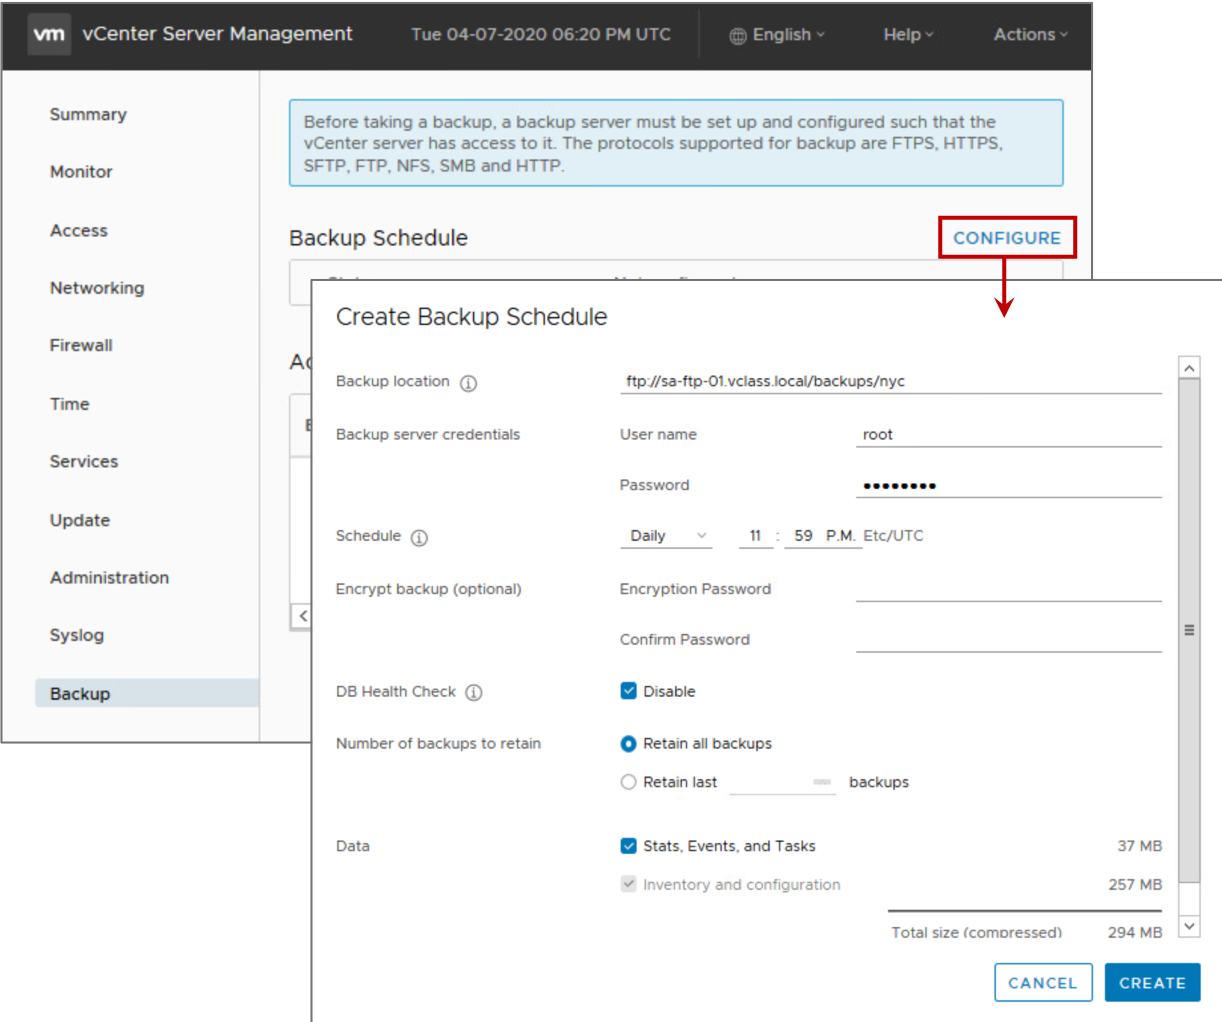1222x1022 pixels.
Task: Click the vCenter Server Management title
Action: (x=217, y=34)
